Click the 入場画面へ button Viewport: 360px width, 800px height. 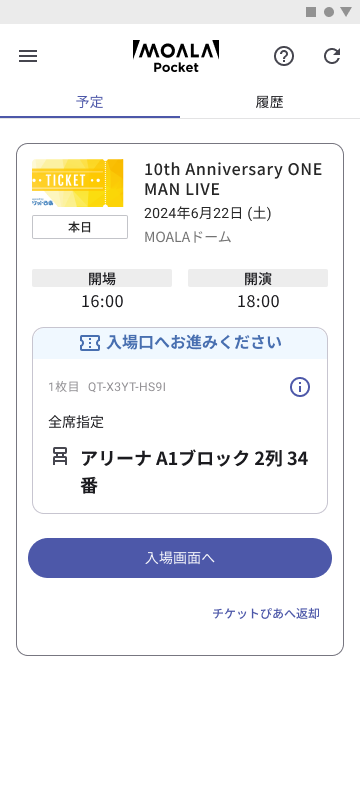point(180,558)
